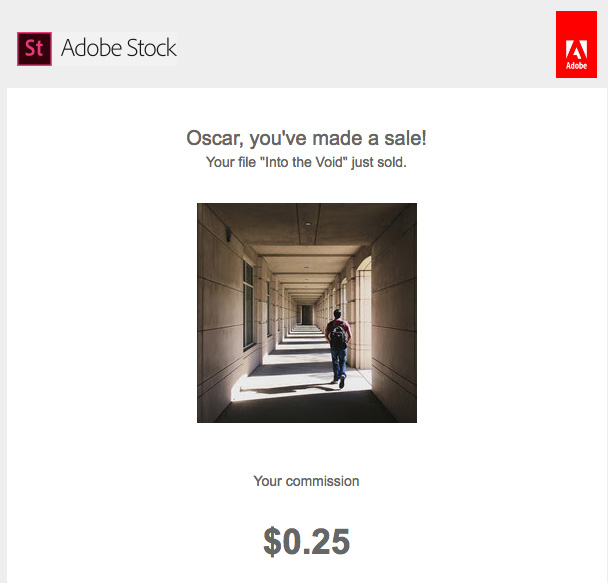Click the red Adobe logo
This screenshot has width=608, height=583.
pyautogui.click(x=576, y=45)
